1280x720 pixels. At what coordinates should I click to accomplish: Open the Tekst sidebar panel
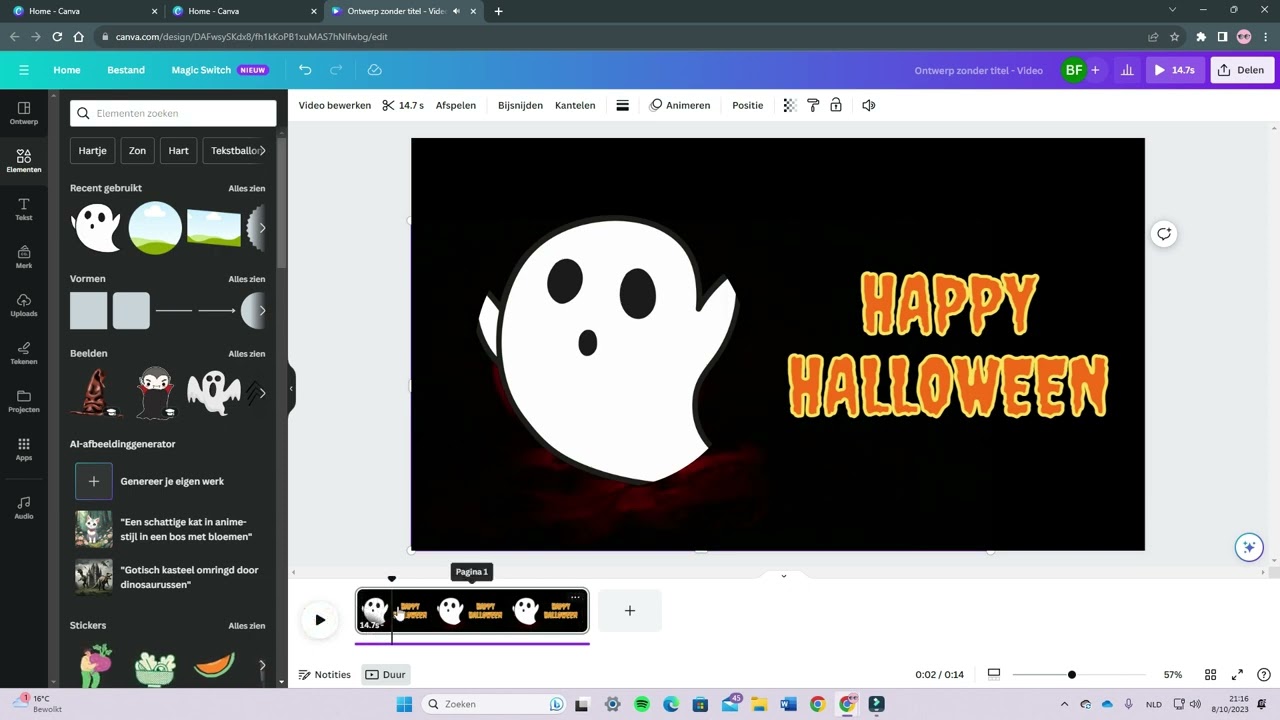point(24,209)
